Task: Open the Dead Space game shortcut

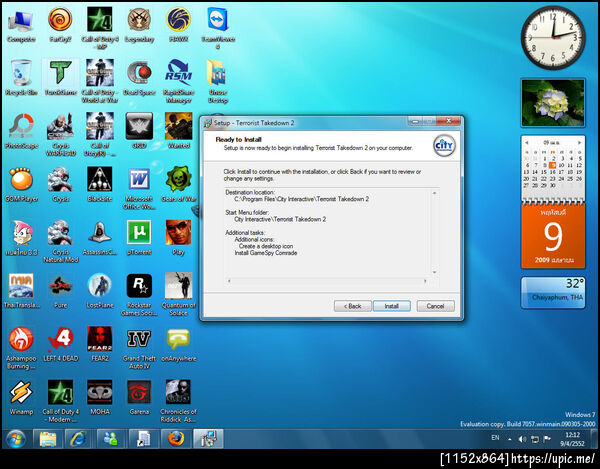Action: (139, 78)
